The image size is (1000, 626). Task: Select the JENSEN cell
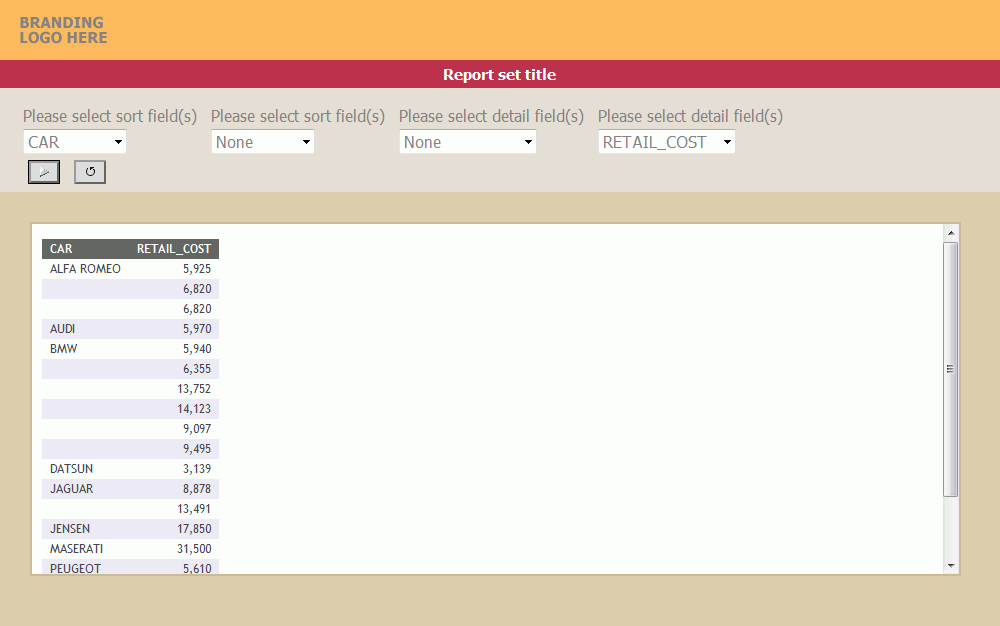click(x=70, y=528)
